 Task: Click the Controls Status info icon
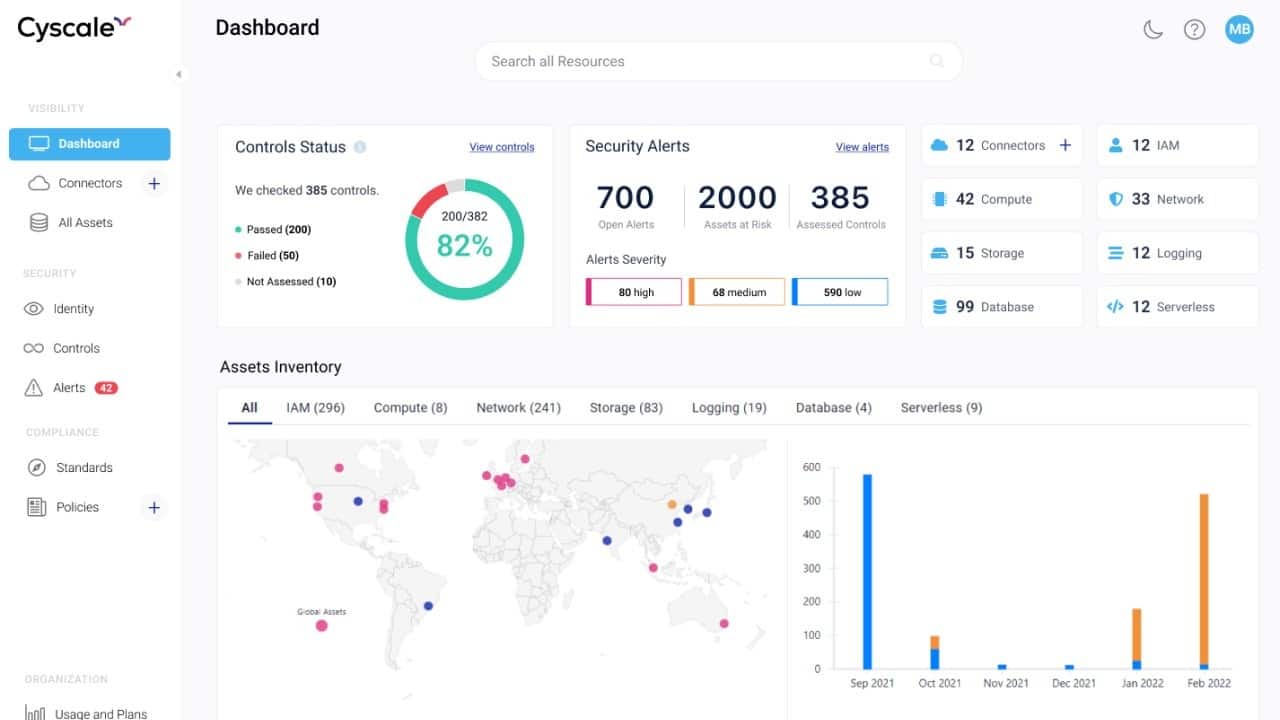tap(360, 147)
